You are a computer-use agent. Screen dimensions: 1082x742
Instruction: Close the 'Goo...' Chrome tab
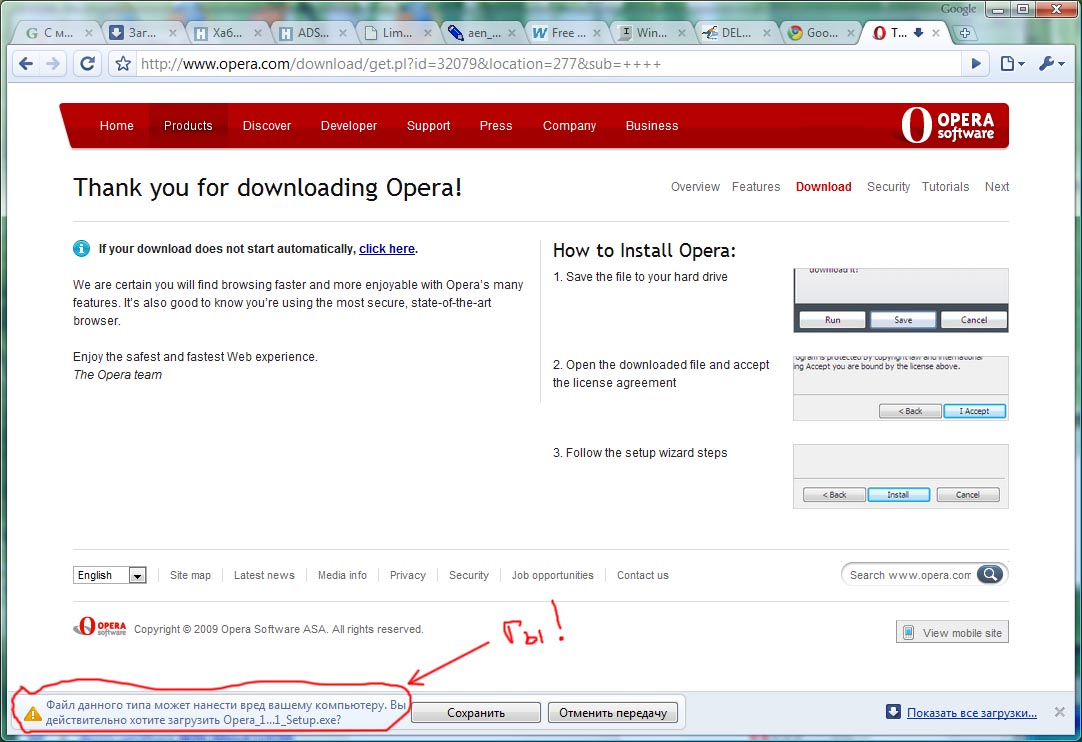pyautogui.click(x=851, y=32)
